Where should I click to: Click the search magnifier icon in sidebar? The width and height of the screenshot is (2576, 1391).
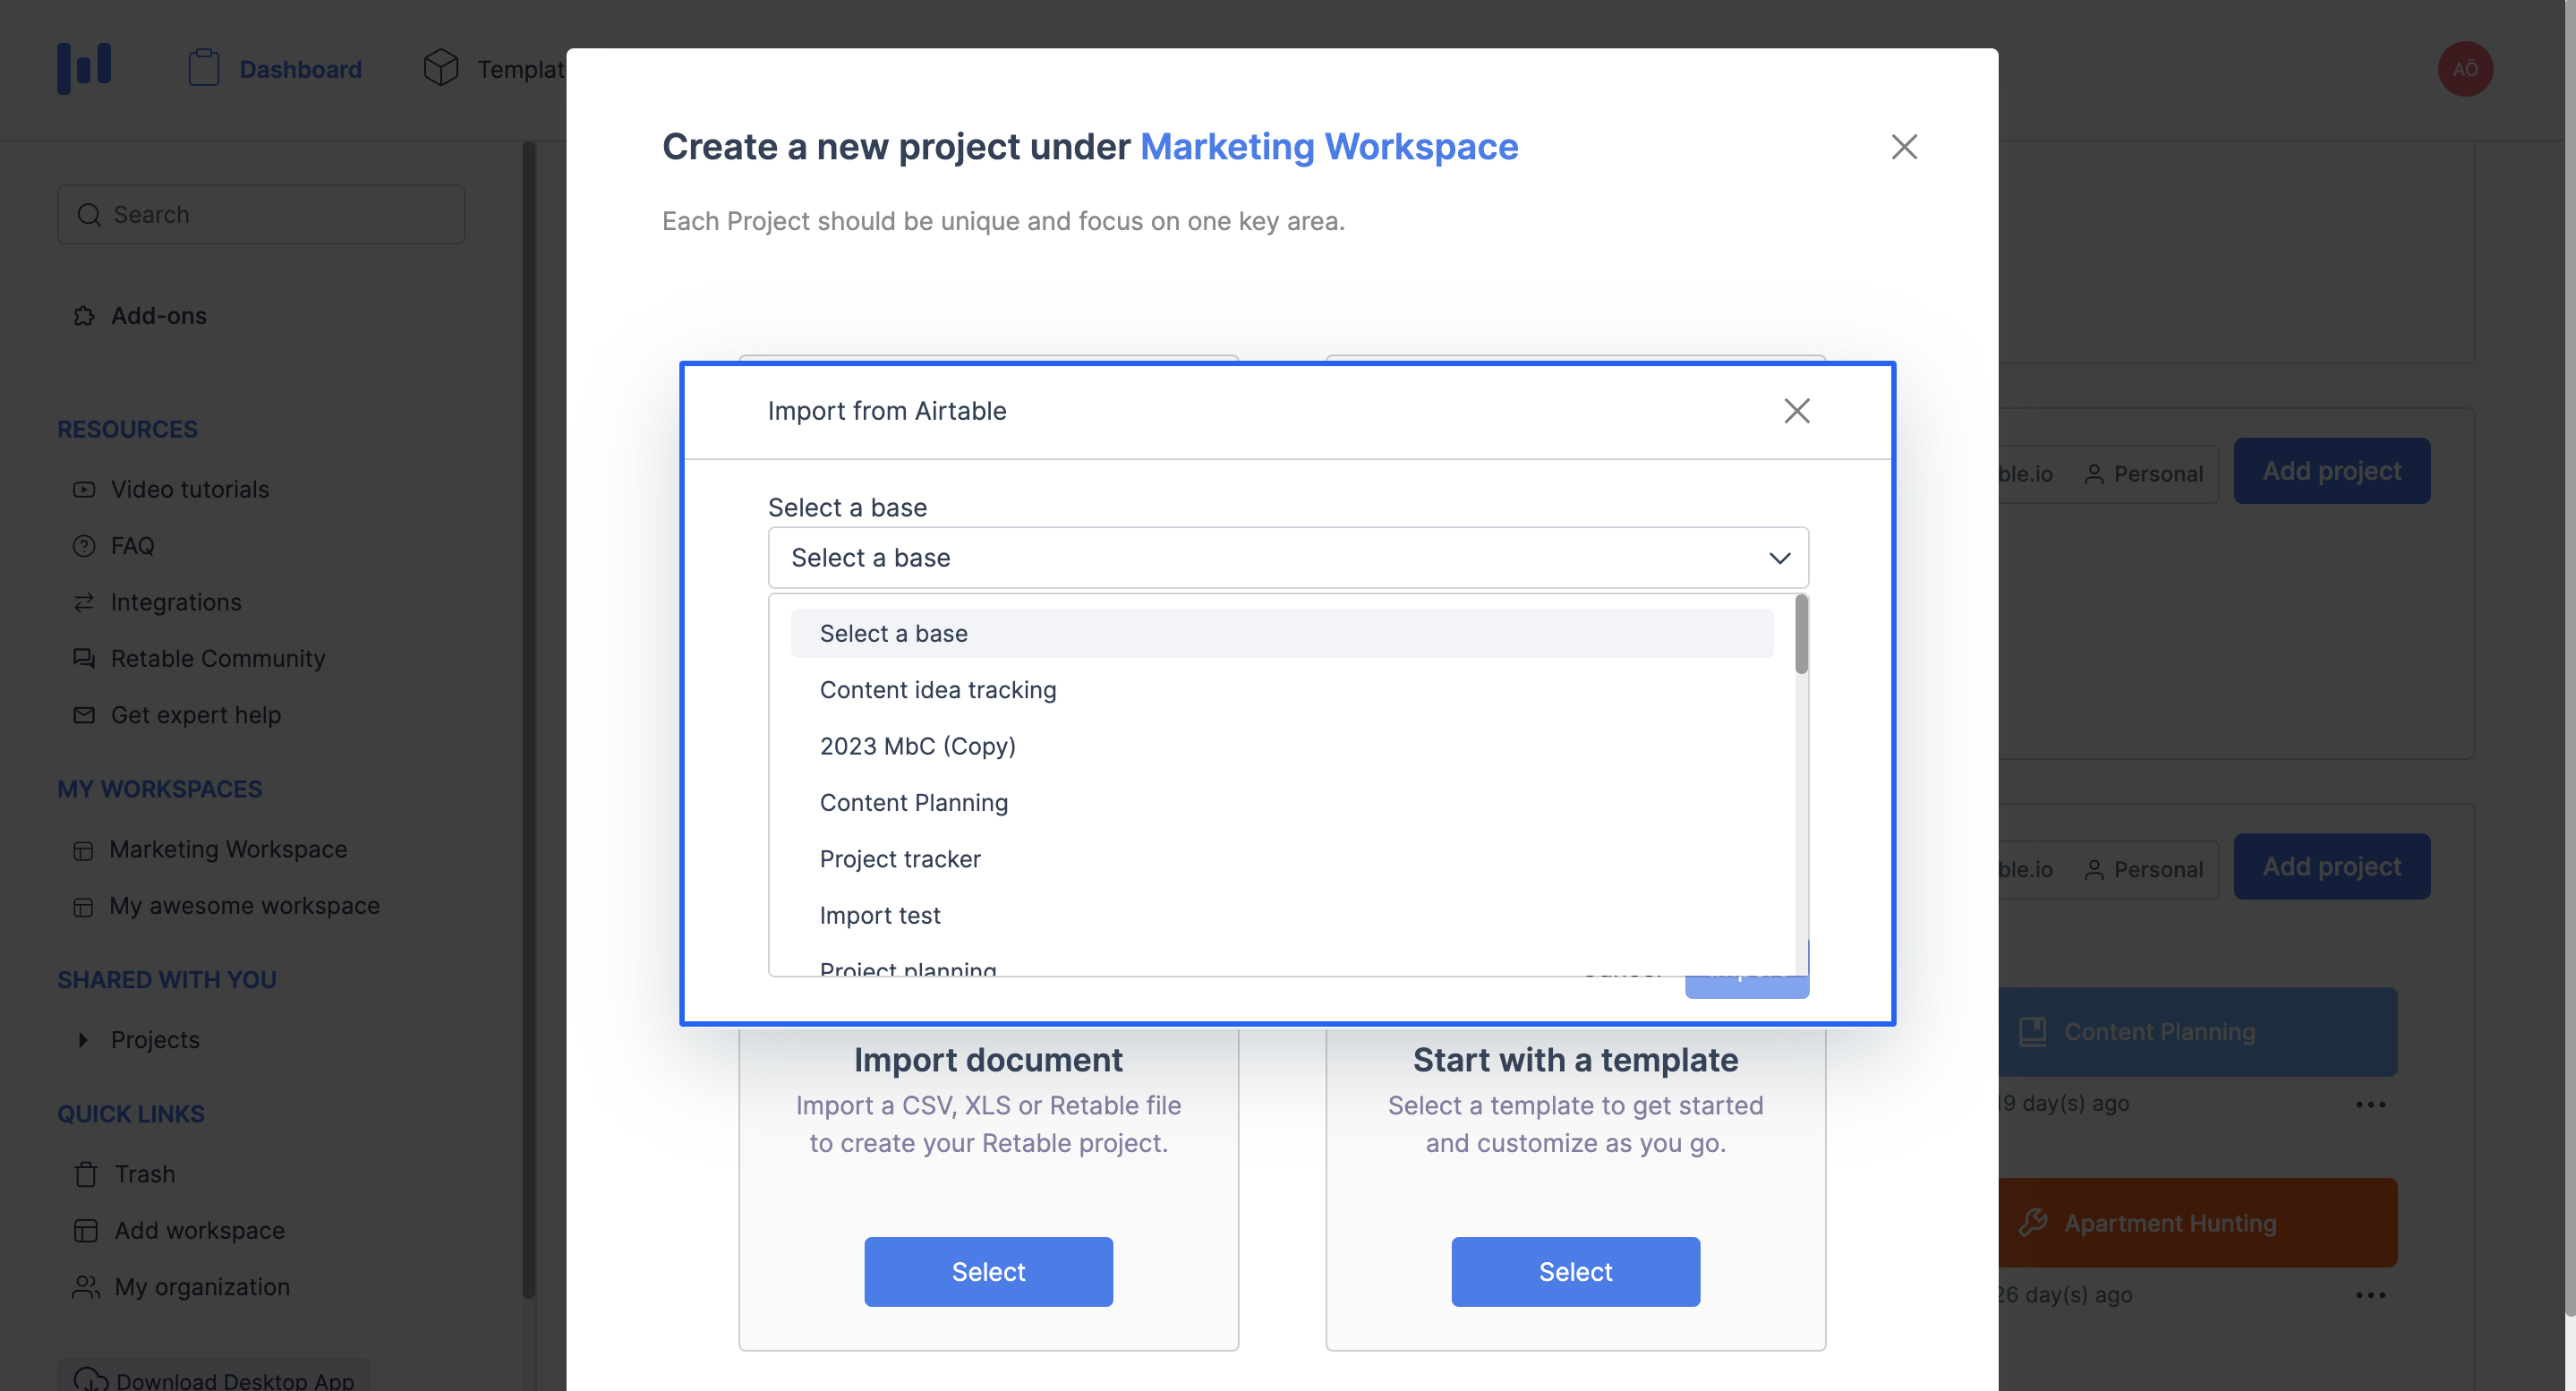[x=89, y=214]
